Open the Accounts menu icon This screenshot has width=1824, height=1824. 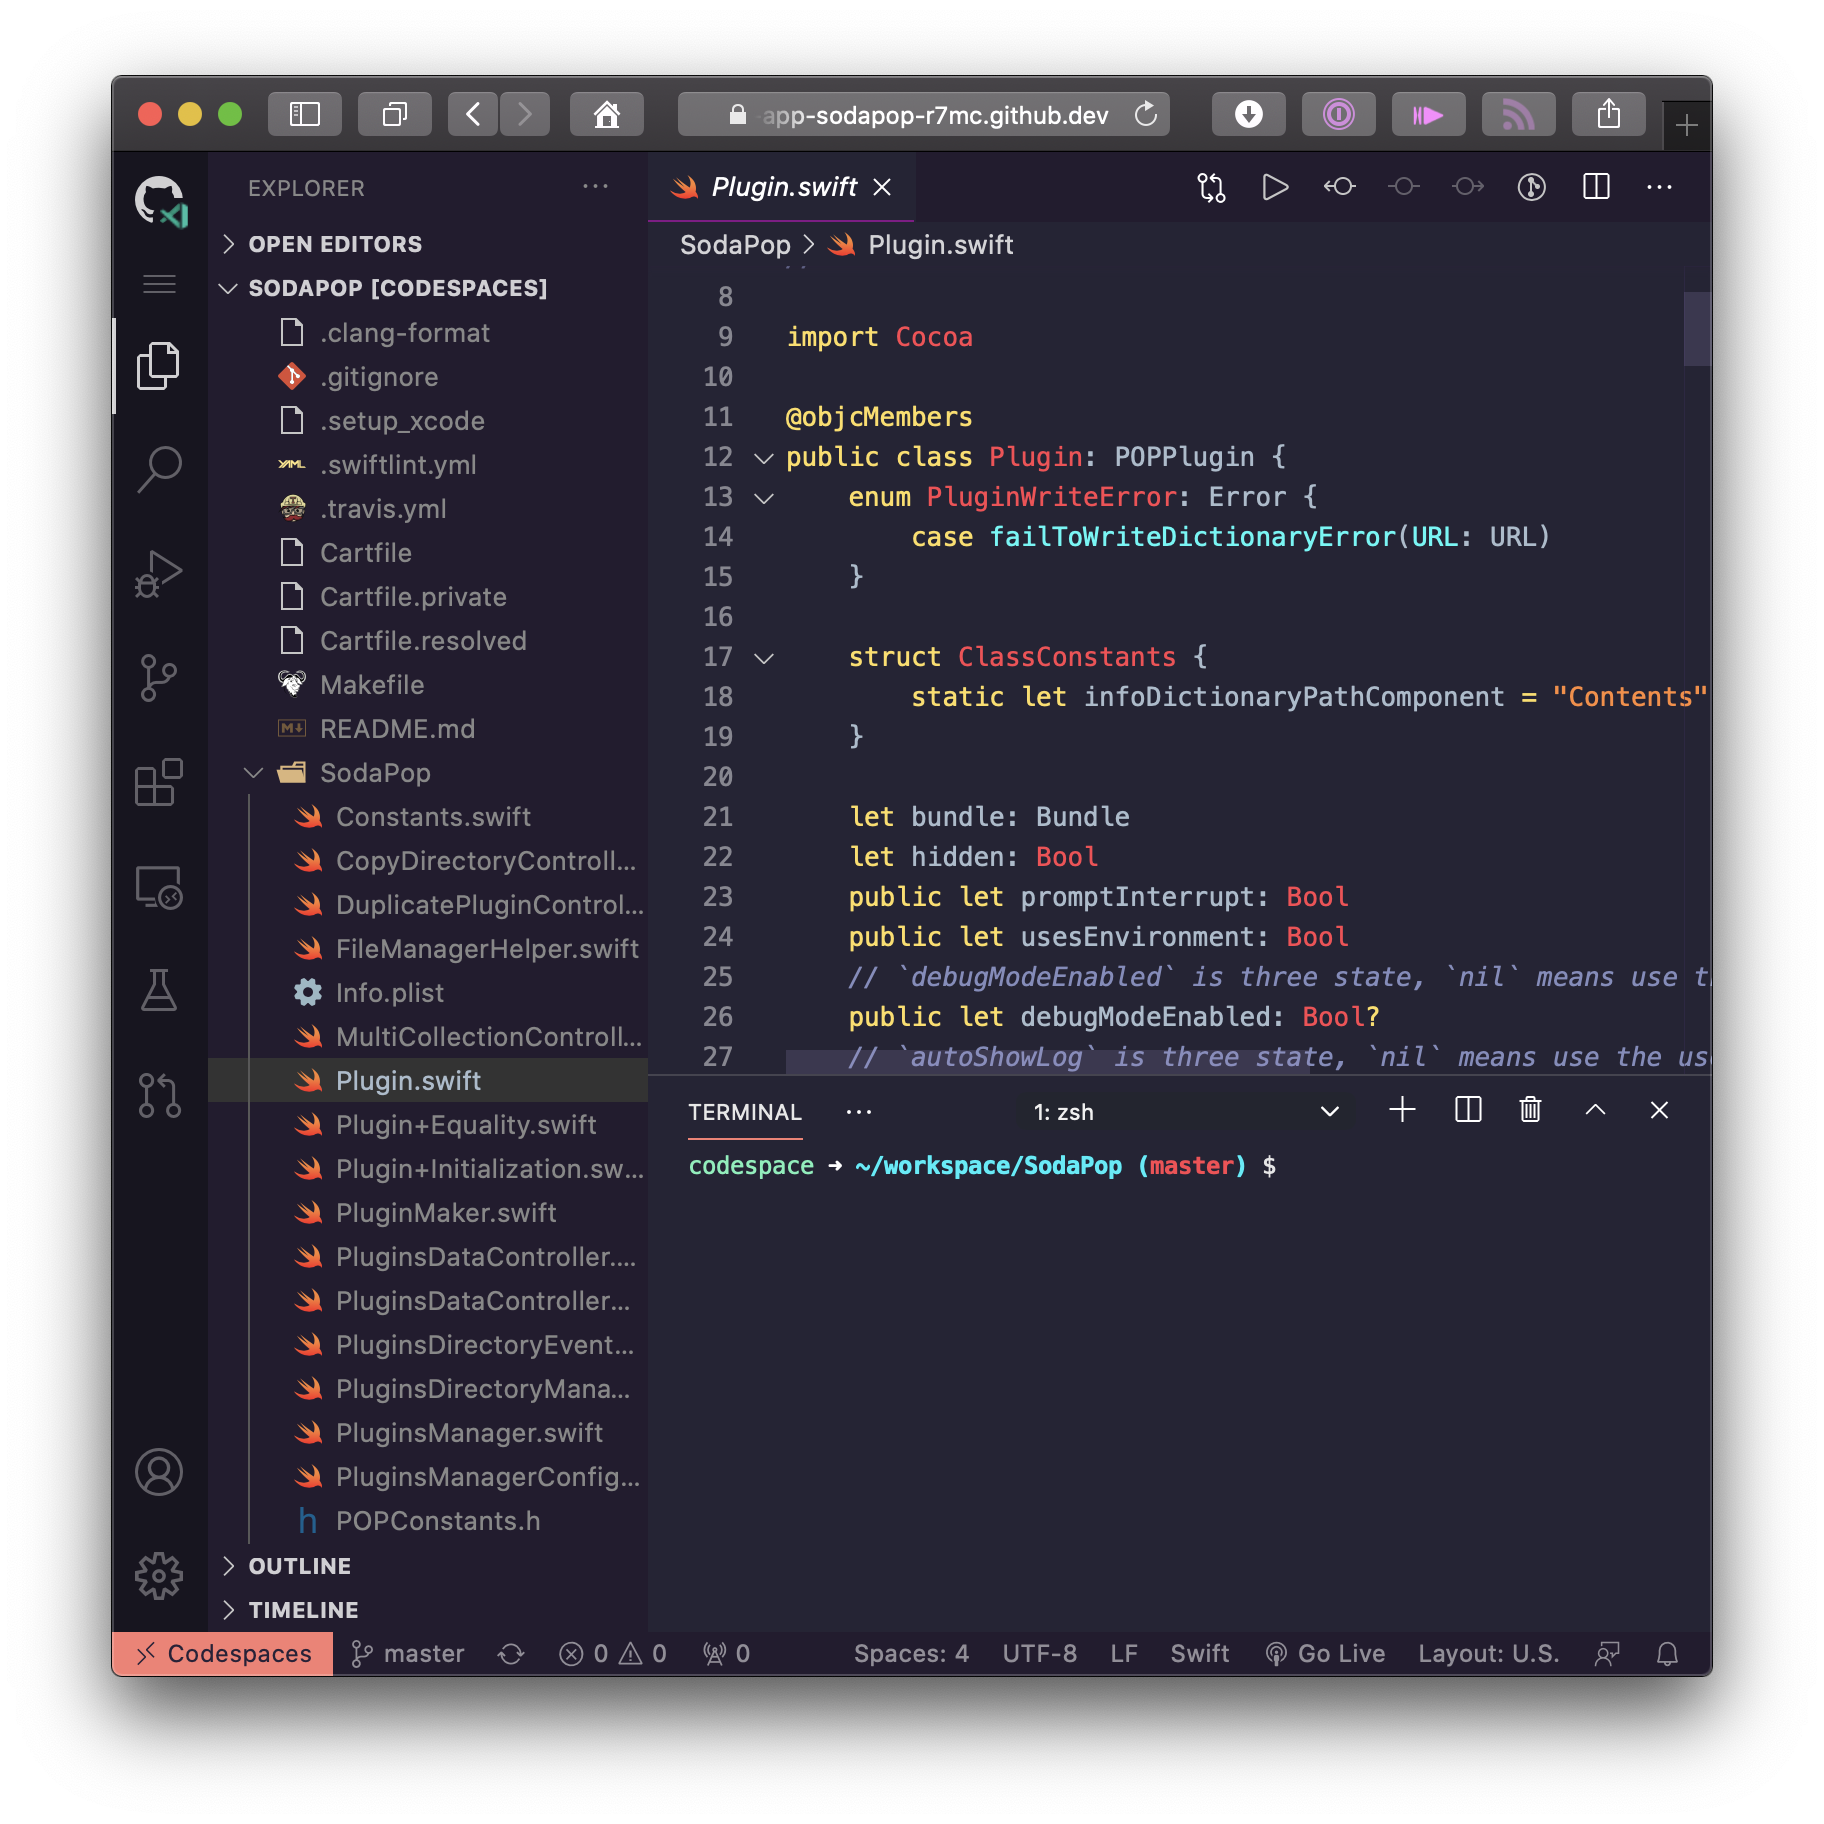(x=159, y=1472)
